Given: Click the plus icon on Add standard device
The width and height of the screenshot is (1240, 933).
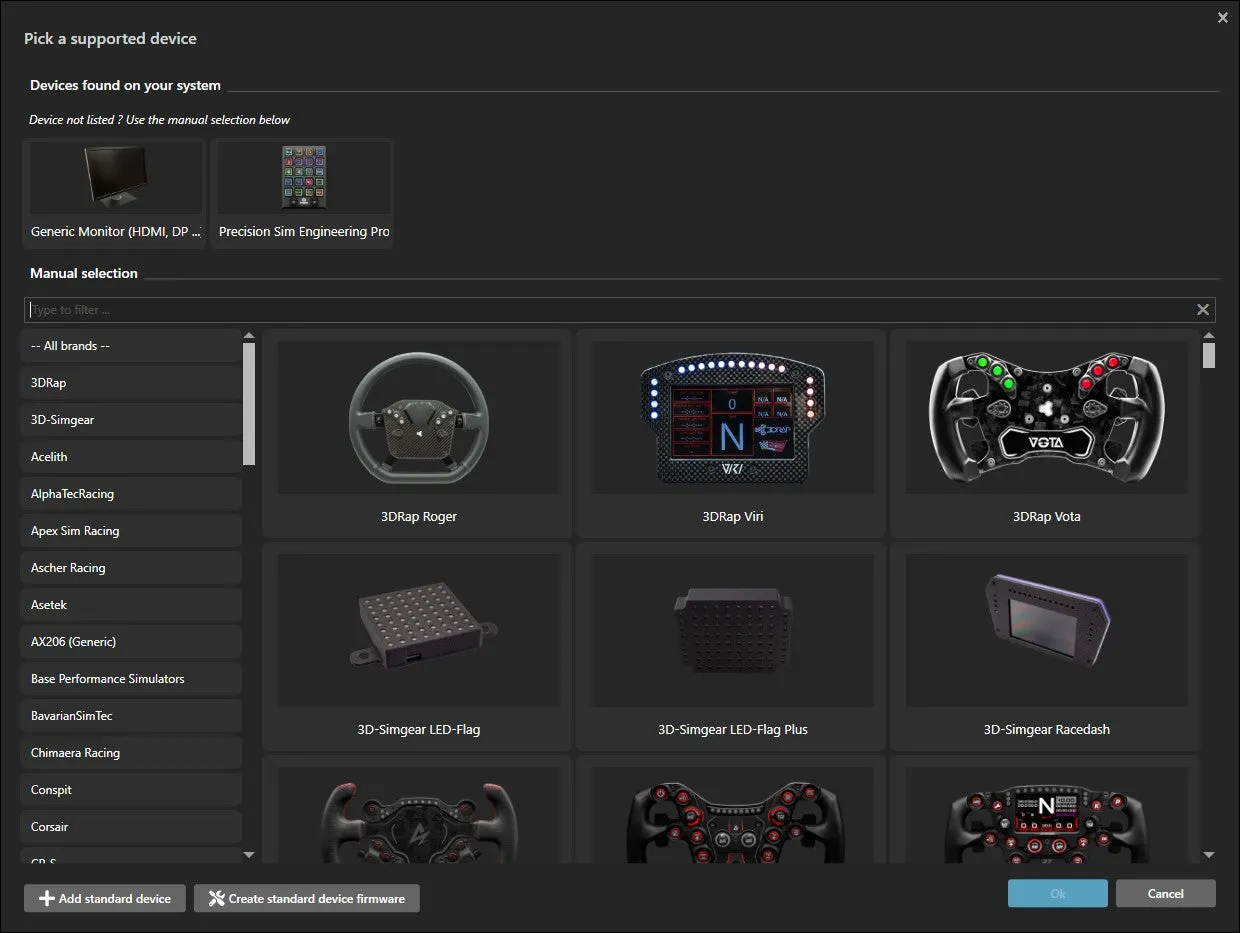Looking at the screenshot, I should (x=46, y=898).
